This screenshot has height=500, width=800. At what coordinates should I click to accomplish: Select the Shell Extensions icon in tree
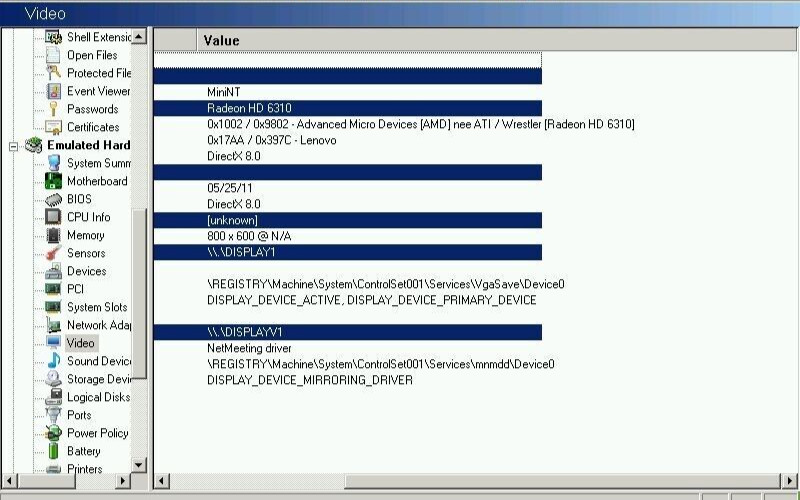53,37
